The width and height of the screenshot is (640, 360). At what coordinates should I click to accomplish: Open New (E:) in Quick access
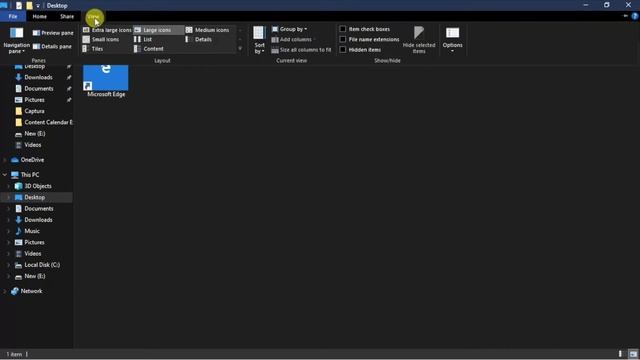tap(35, 133)
